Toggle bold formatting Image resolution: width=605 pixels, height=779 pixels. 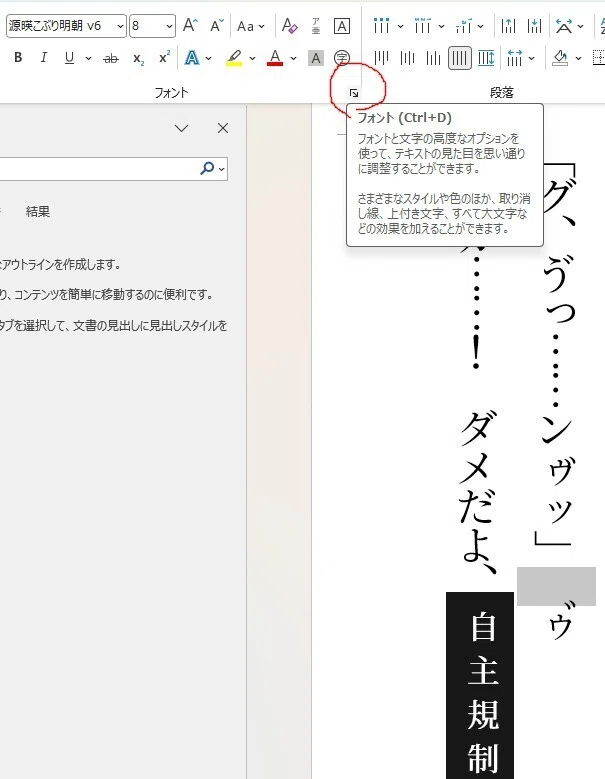[18, 58]
